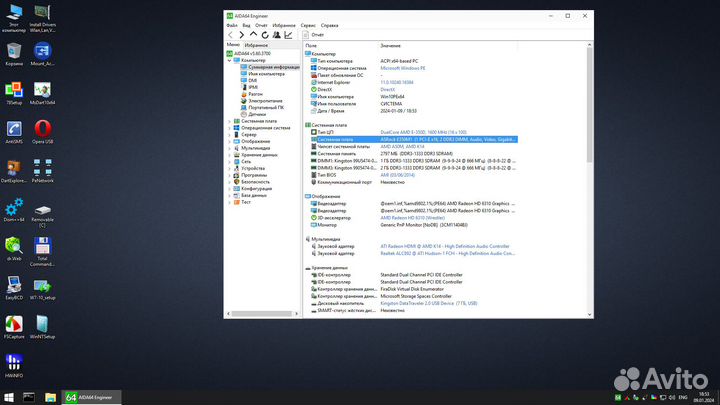The height and width of the screenshot is (405, 720).
Task: Select База данных in the tree
Action: (x=250, y=196)
